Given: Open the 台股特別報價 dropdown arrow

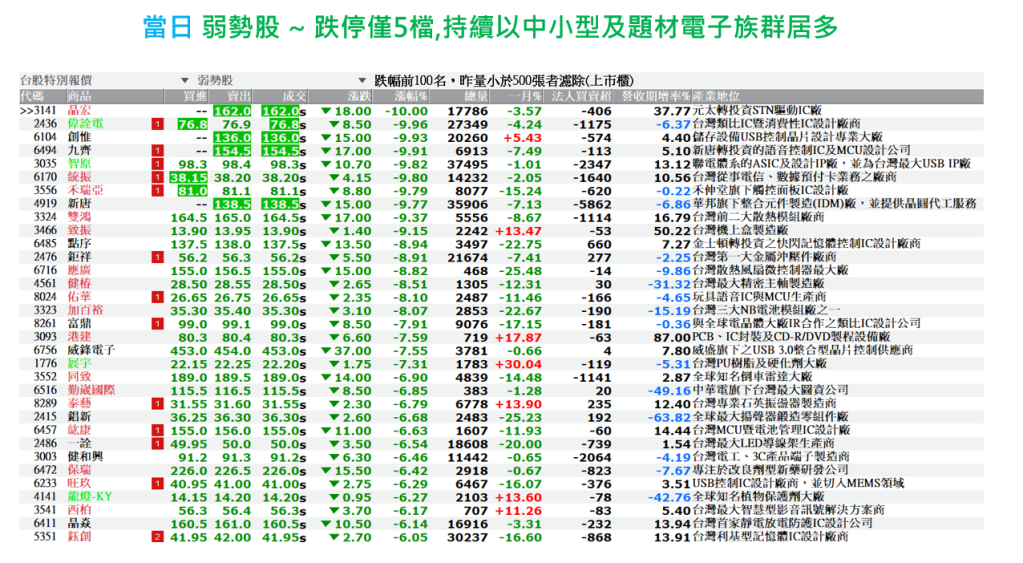Looking at the screenshot, I should [184, 80].
